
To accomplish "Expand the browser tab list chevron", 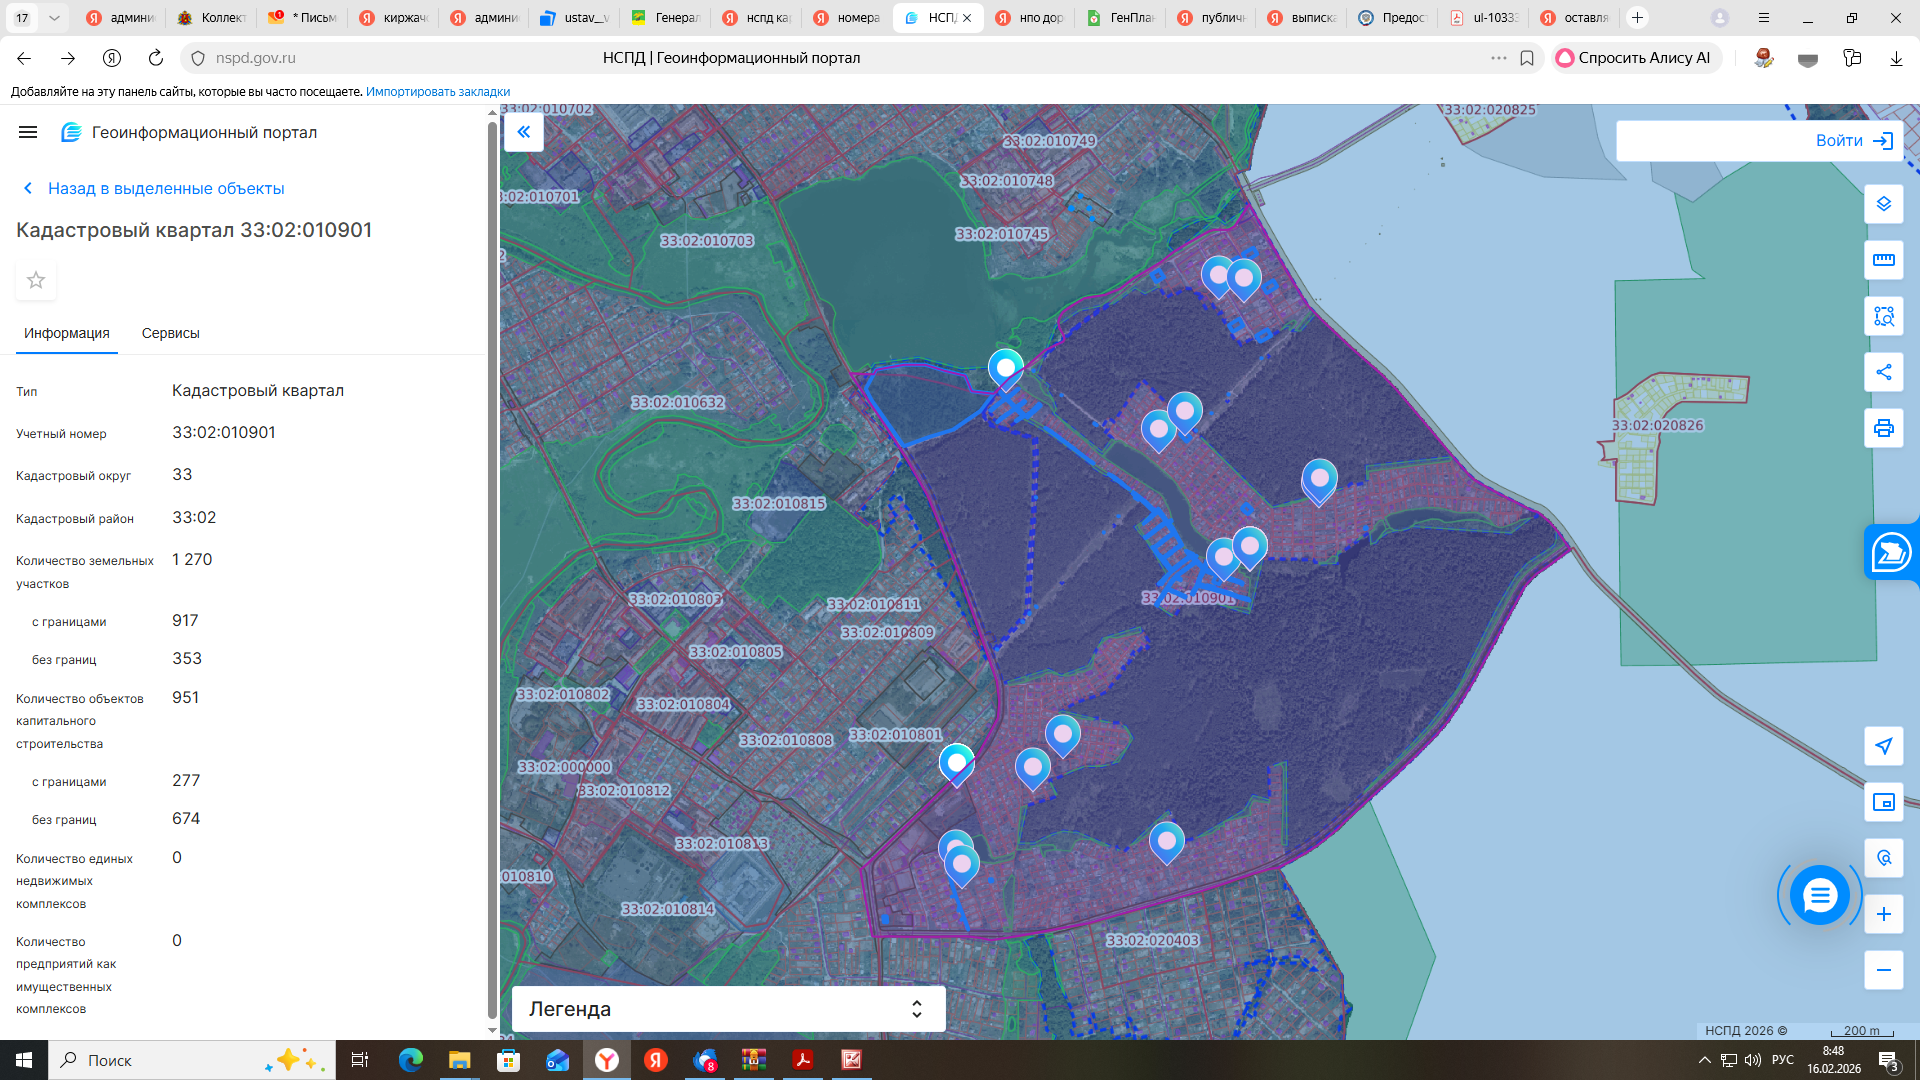I will pyautogui.click(x=54, y=18).
